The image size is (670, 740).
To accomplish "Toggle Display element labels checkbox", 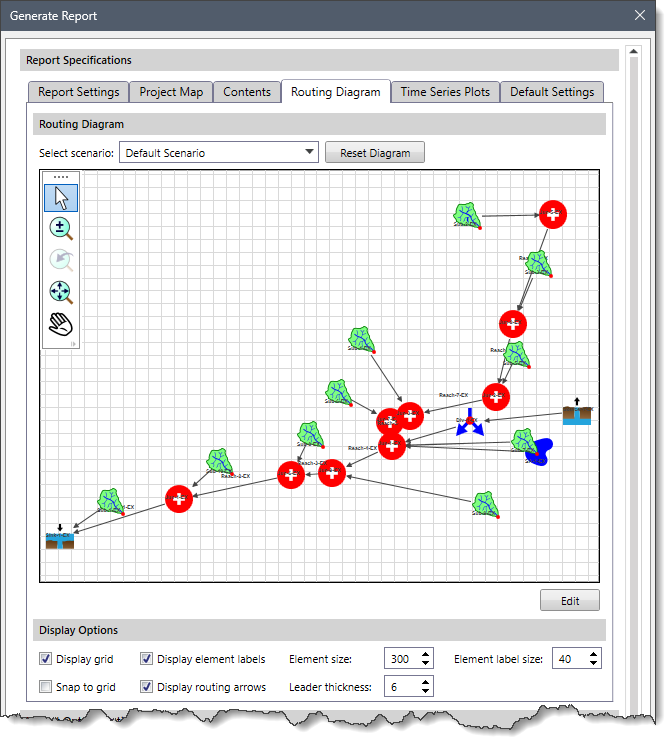I will pos(146,659).
